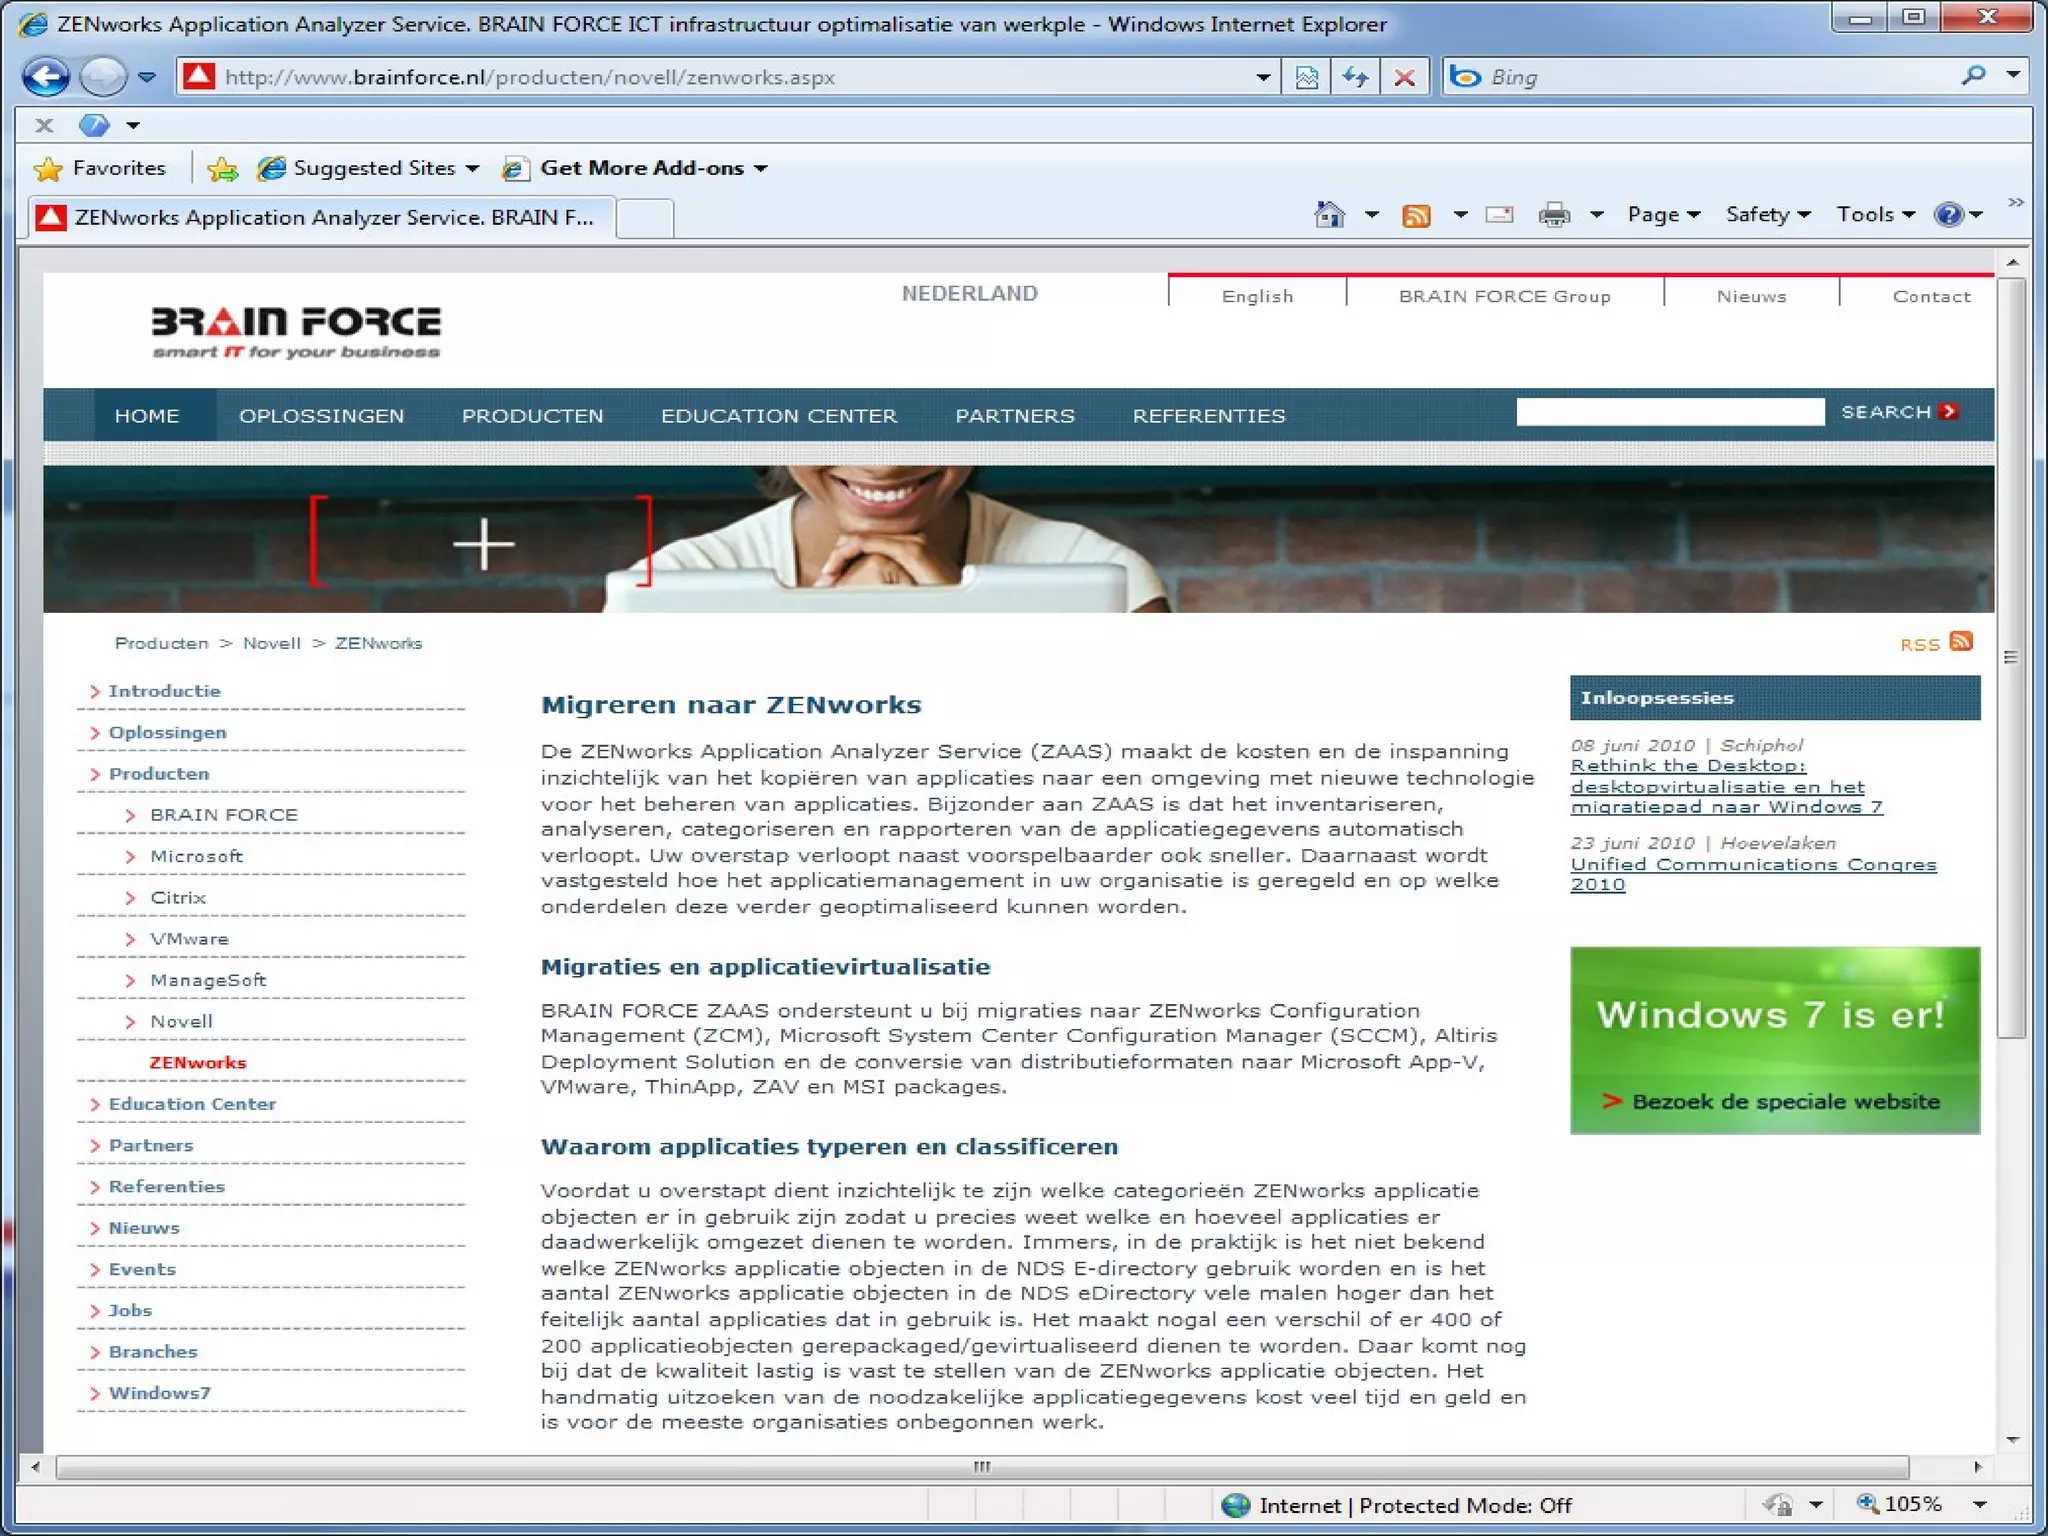
Task: Click the orange RSS icon on webpage
Action: point(1961,642)
